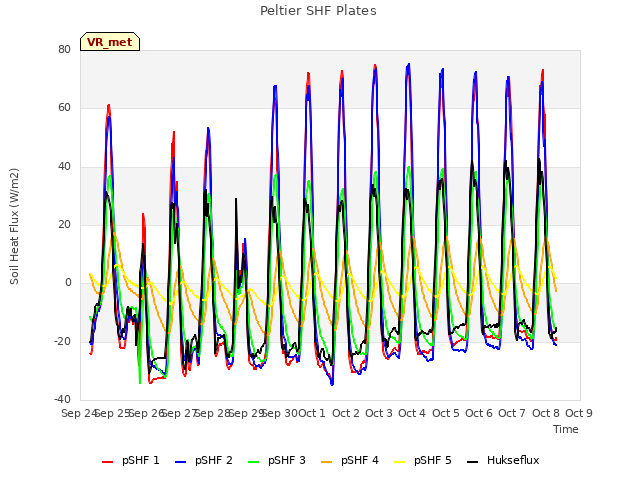Click the Oct 3 date tick
The image size is (640, 480).
(x=379, y=413)
